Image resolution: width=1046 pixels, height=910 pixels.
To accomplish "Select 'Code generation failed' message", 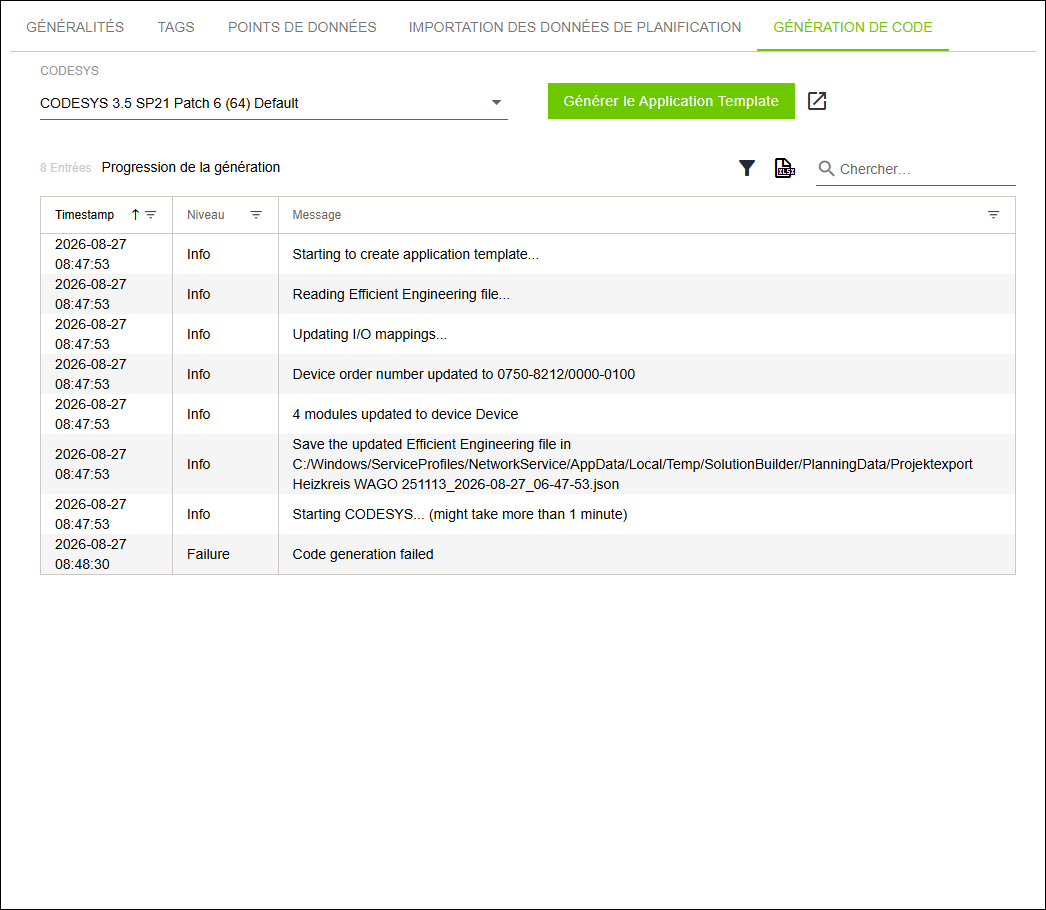I will (363, 554).
